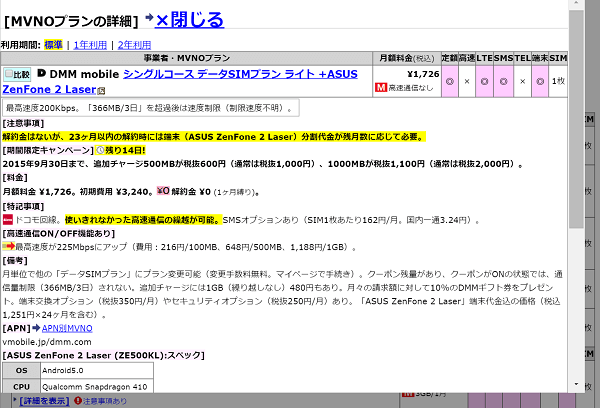600x408 pixels.
Task: Click the 高速 cross mark cell
Action: (467, 81)
